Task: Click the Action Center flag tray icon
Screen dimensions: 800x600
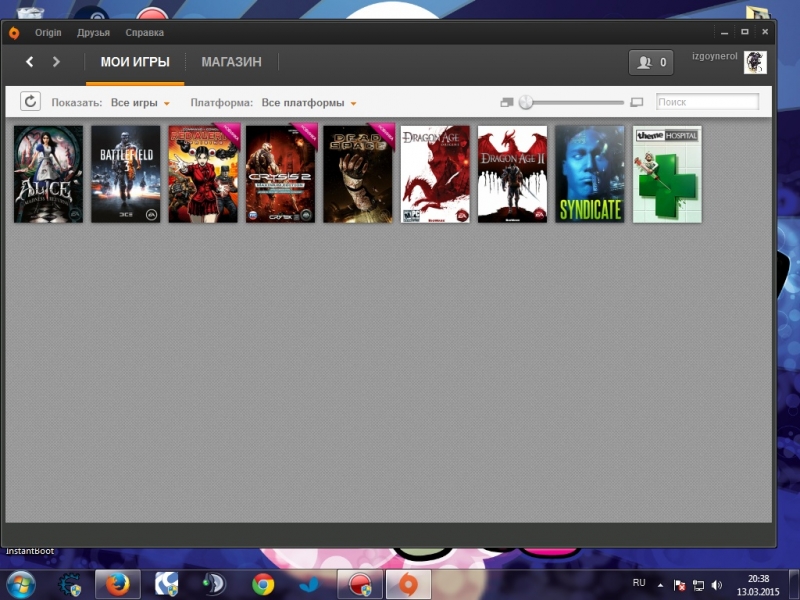Action: [x=679, y=585]
